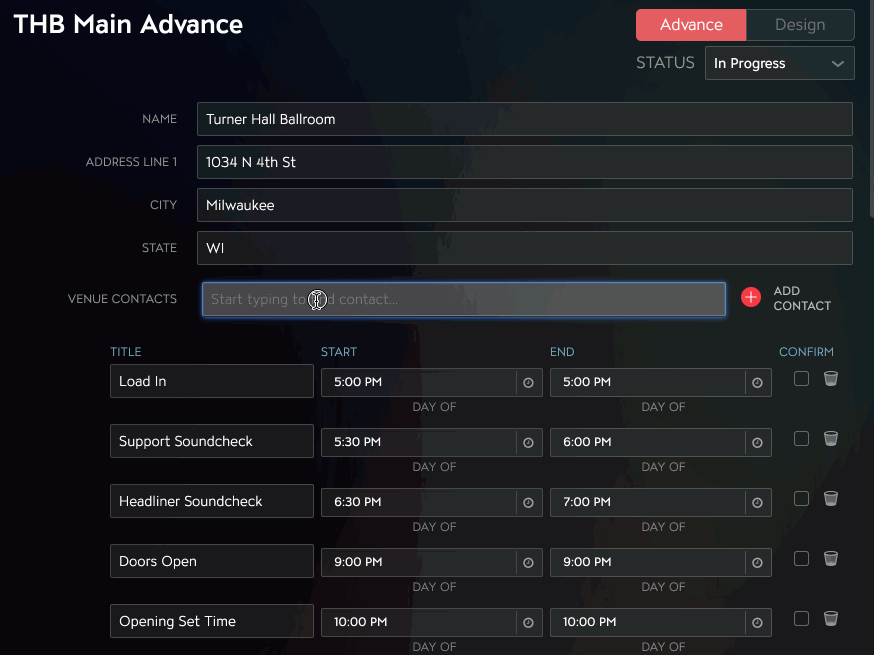Click the START column header
874x655 pixels.
click(x=339, y=352)
